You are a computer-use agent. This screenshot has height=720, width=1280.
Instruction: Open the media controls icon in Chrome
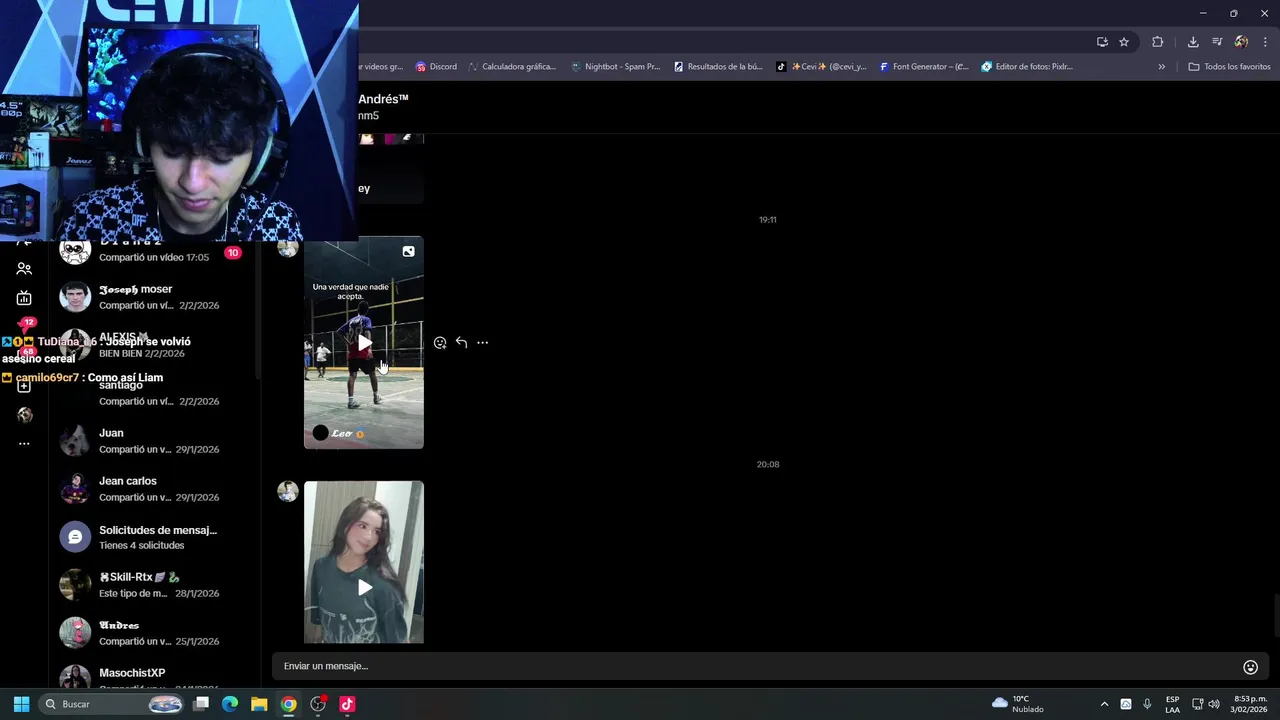(1217, 42)
